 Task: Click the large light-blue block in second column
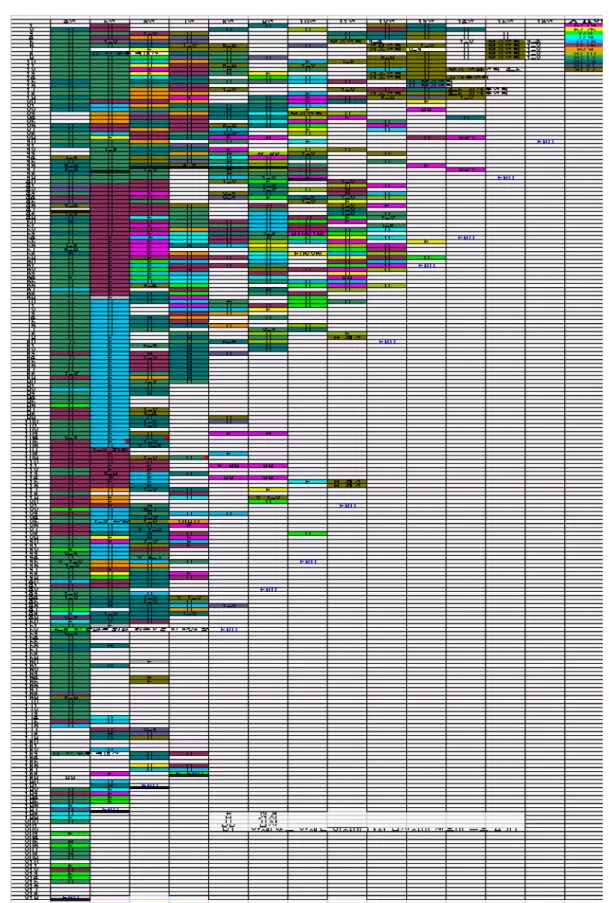tap(109, 371)
